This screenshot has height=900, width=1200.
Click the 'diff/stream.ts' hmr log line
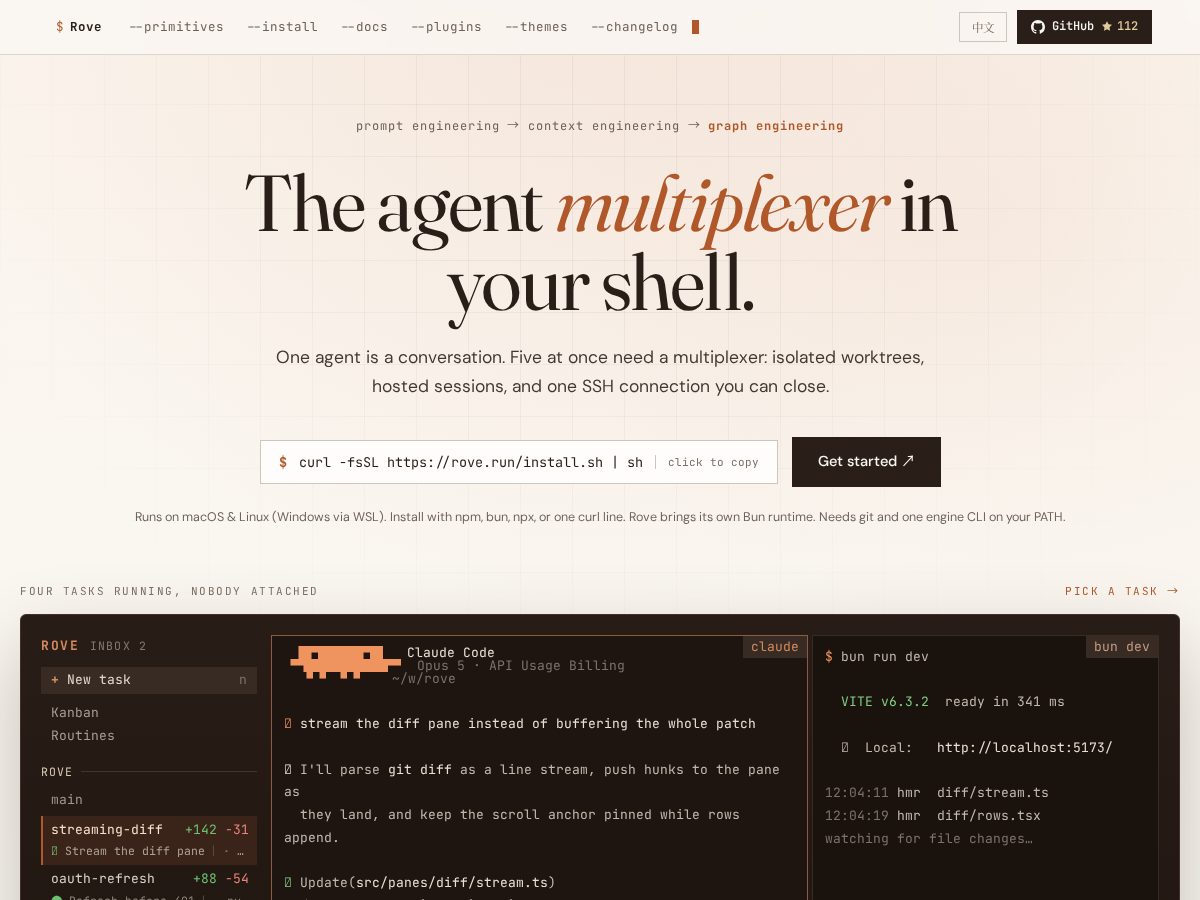click(937, 793)
